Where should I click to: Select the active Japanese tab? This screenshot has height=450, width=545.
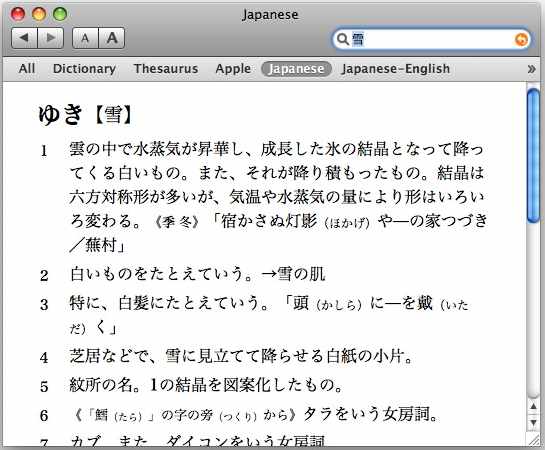coord(296,69)
